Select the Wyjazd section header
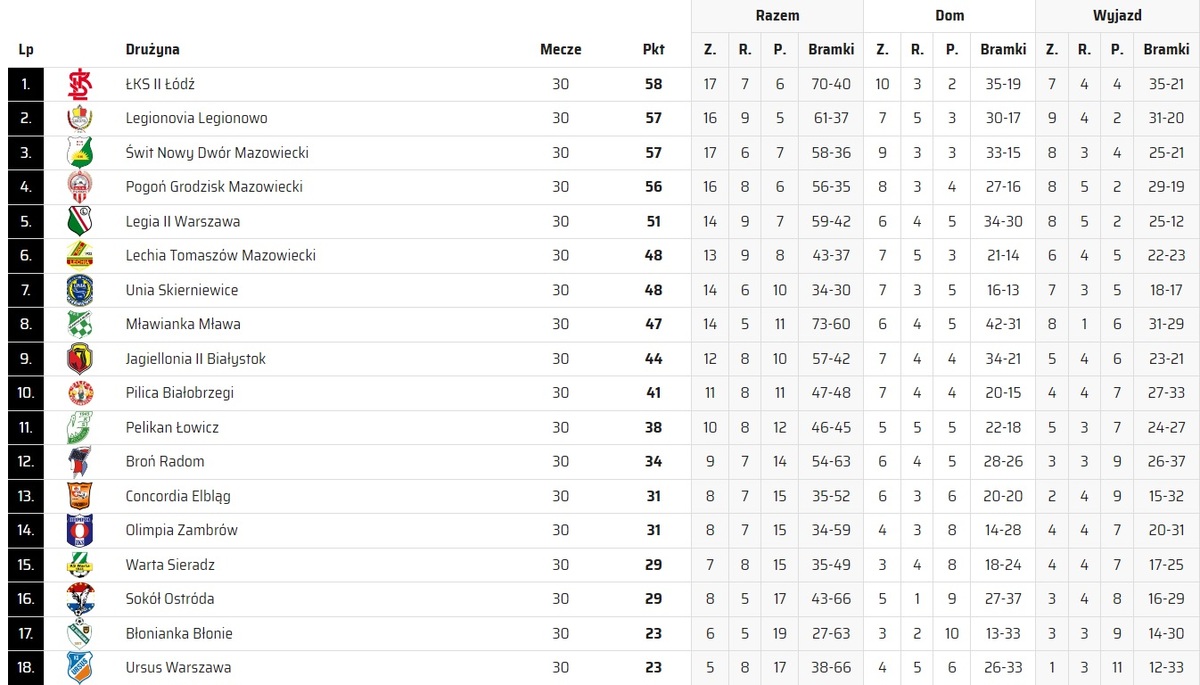Screen dimensions: 1200x685 point(1117,16)
